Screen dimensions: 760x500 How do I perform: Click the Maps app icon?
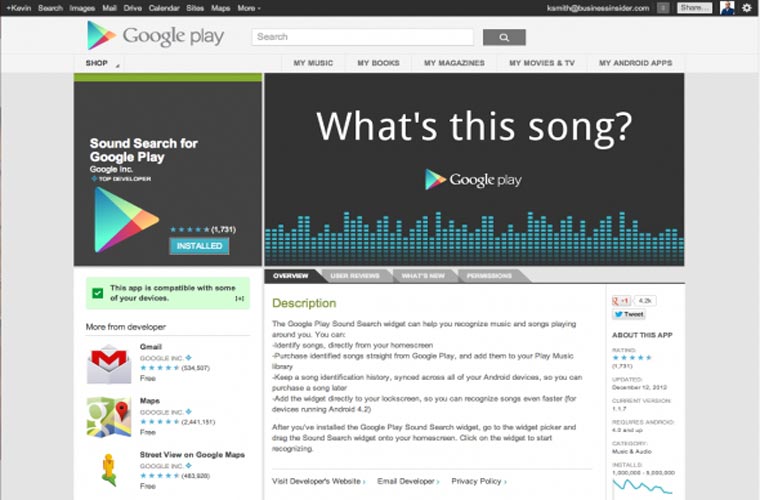tap(108, 417)
